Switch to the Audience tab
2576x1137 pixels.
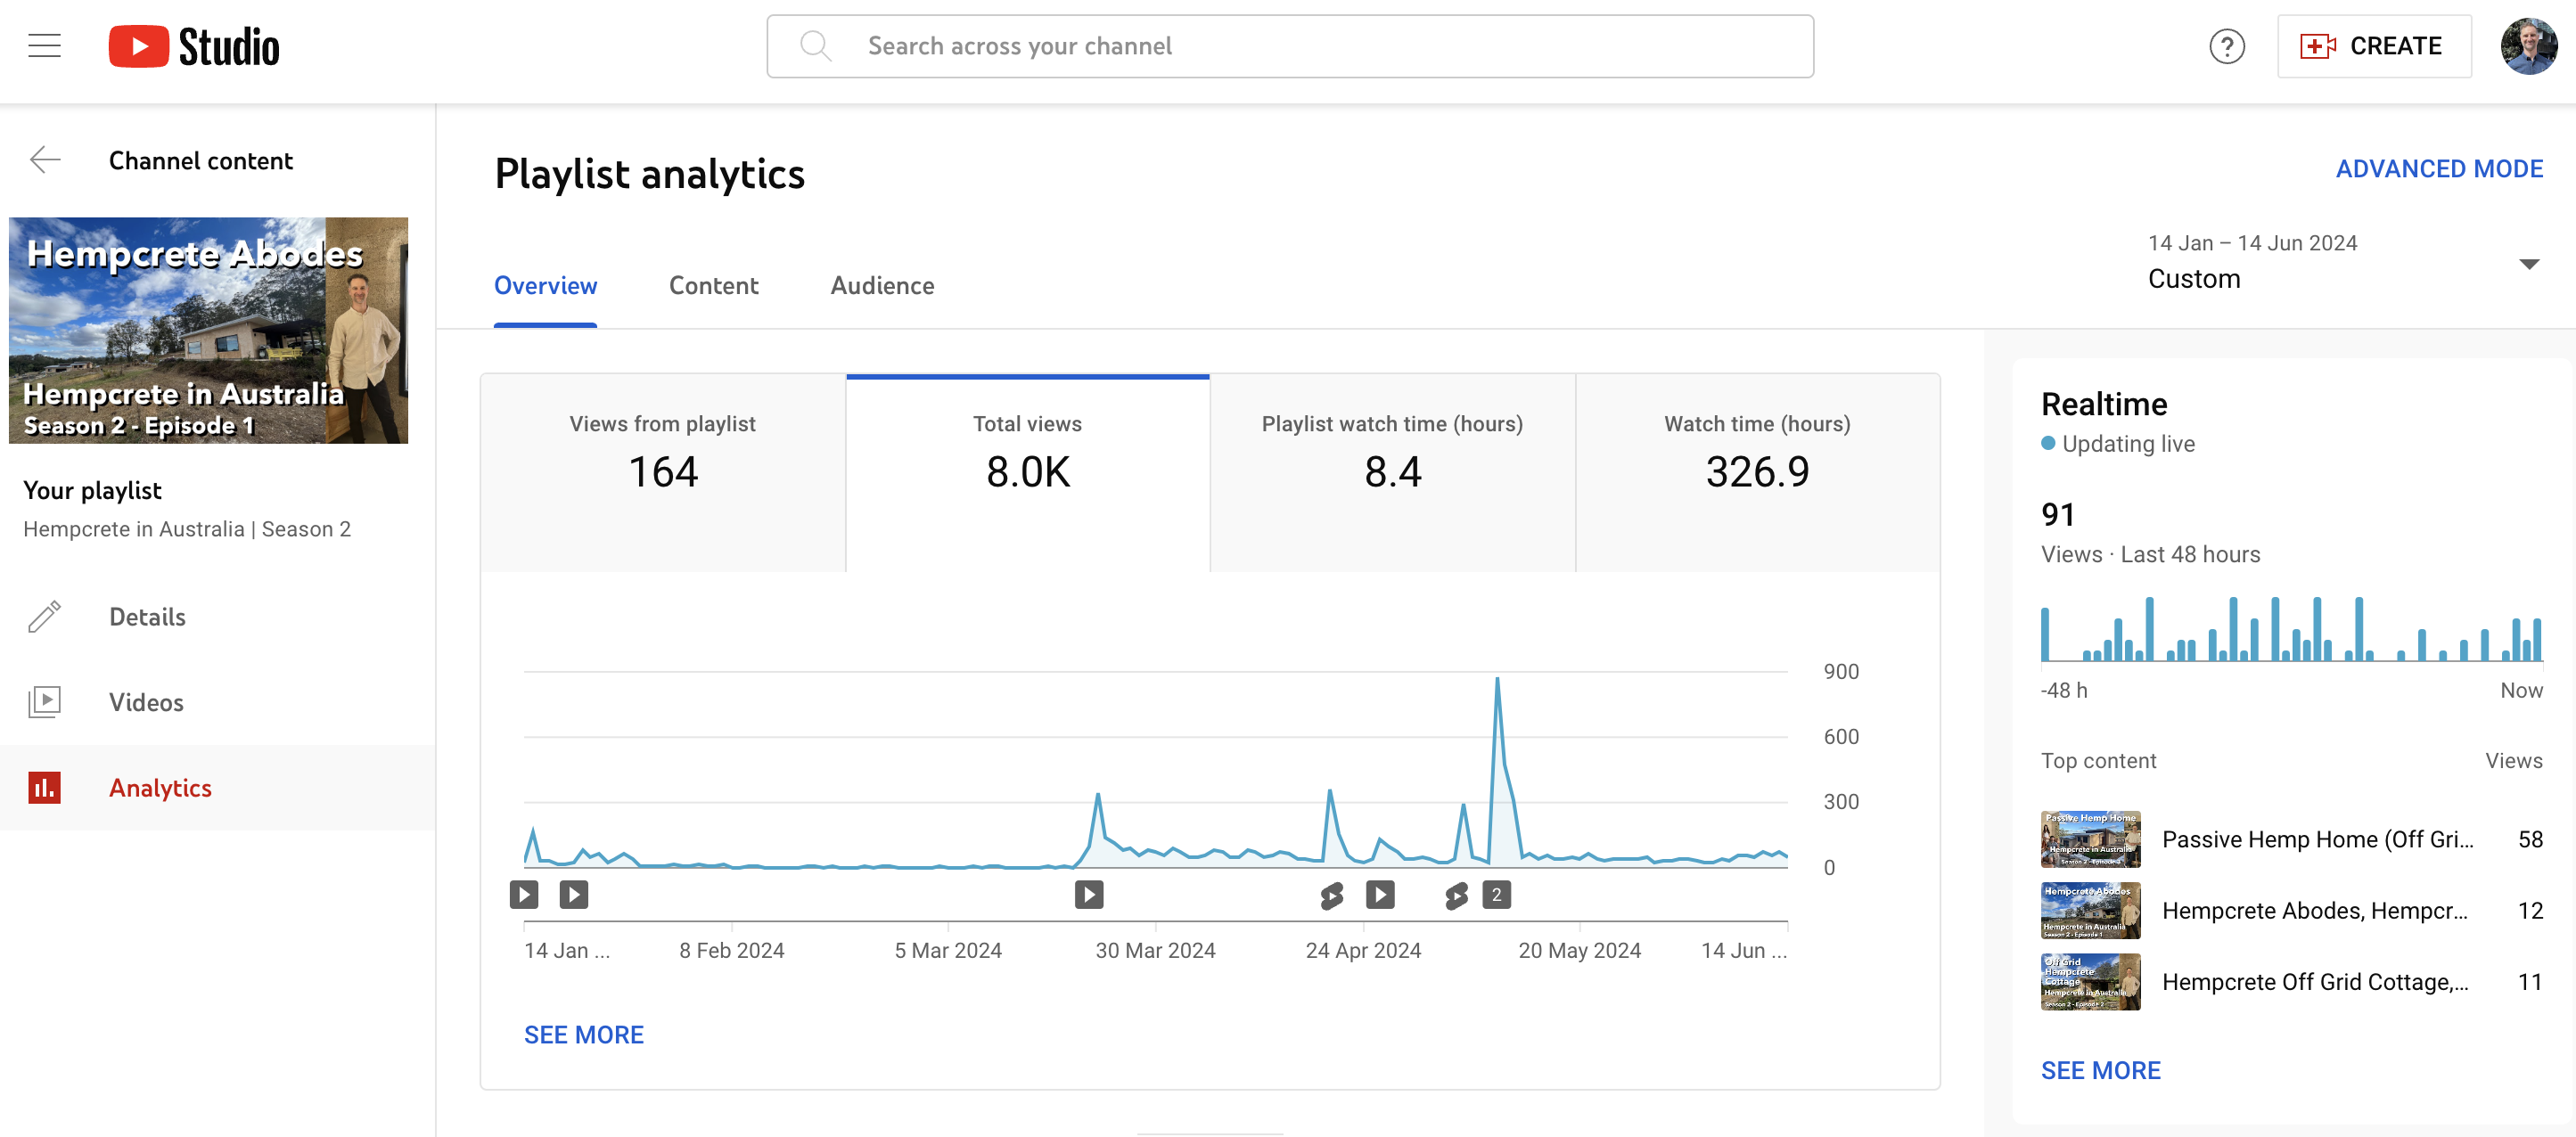tap(881, 286)
